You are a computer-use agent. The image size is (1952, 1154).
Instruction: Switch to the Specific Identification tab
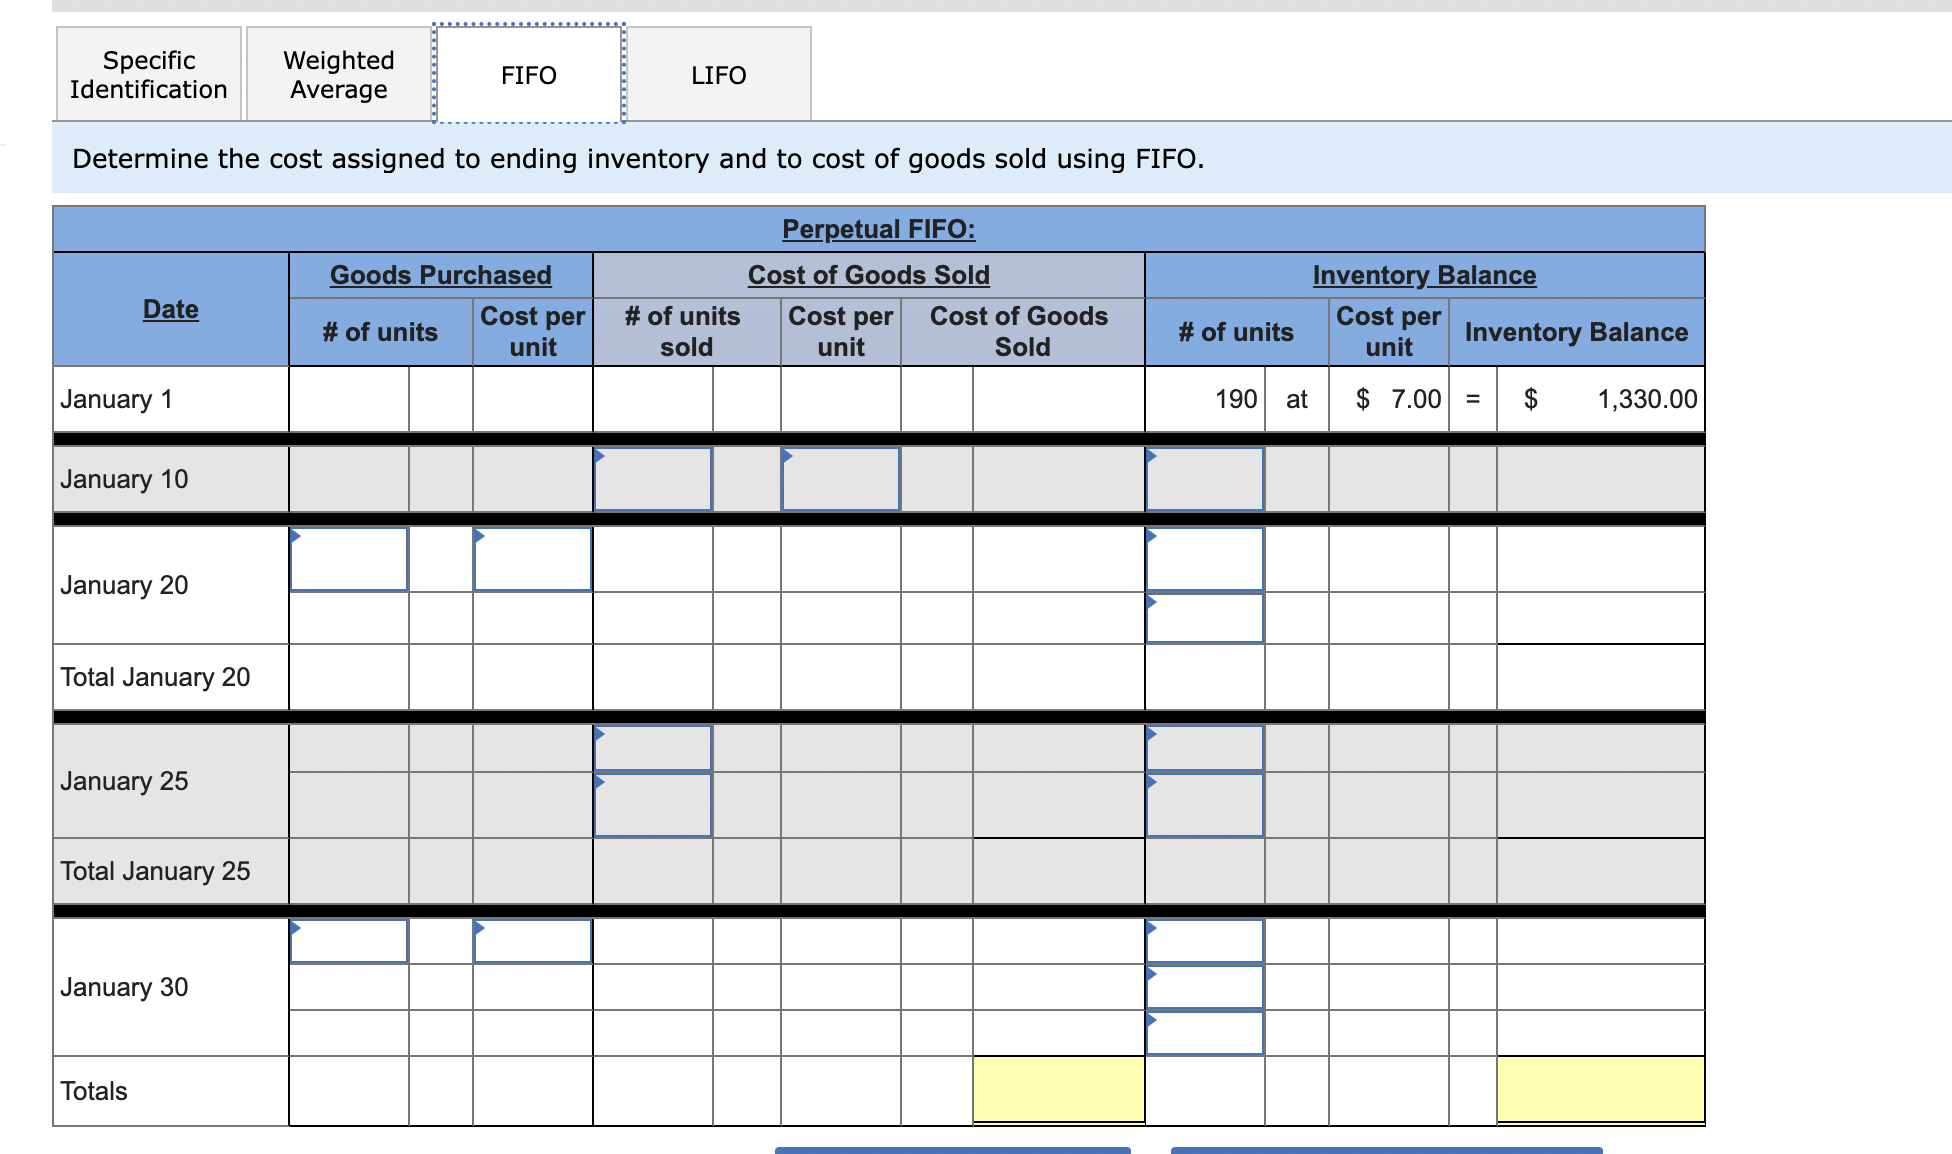148,75
